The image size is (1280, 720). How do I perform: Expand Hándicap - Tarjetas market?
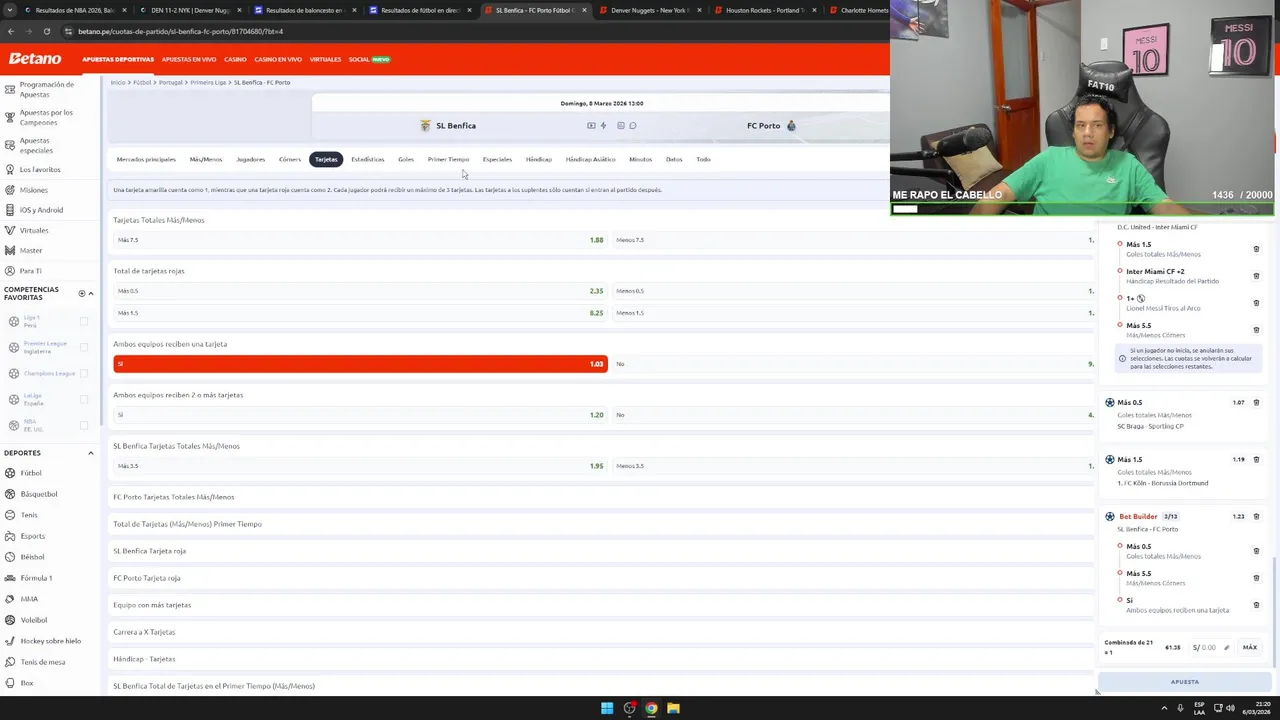pyautogui.click(x=600, y=659)
